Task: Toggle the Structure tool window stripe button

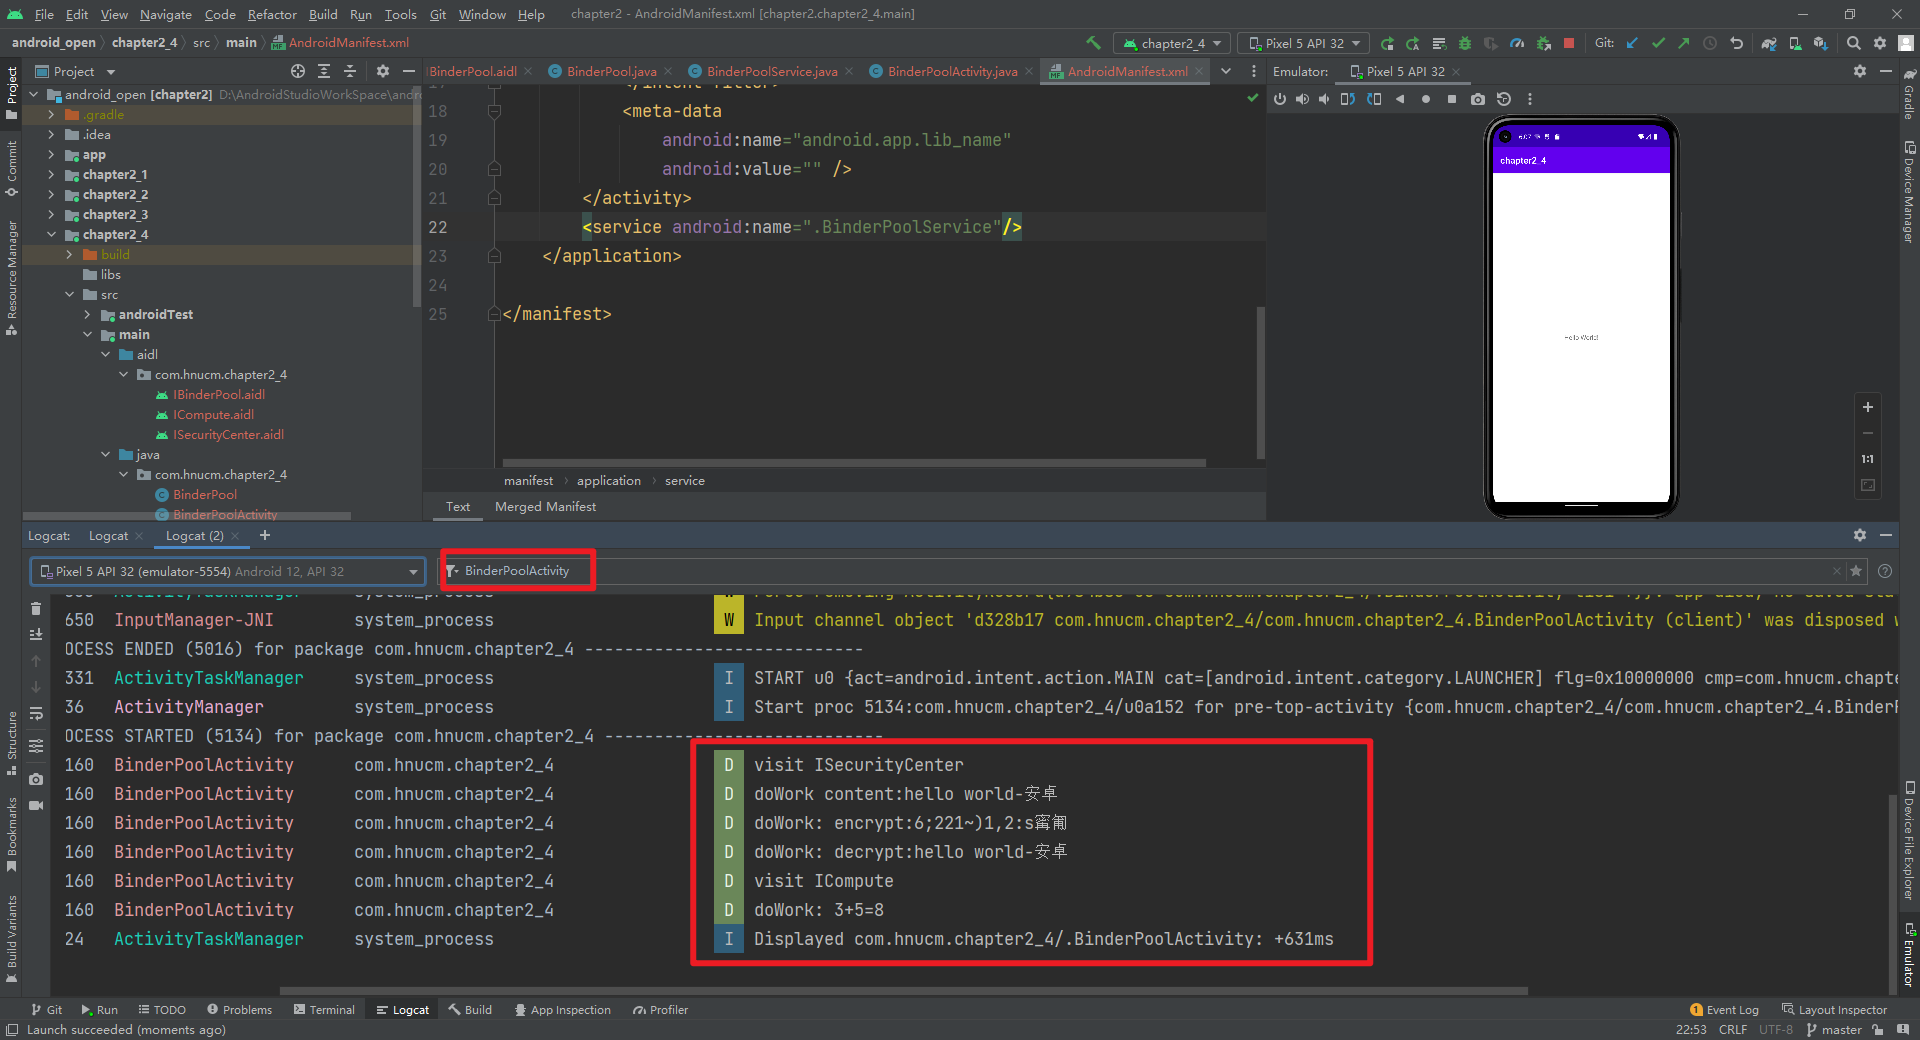Action: [x=11, y=743]
